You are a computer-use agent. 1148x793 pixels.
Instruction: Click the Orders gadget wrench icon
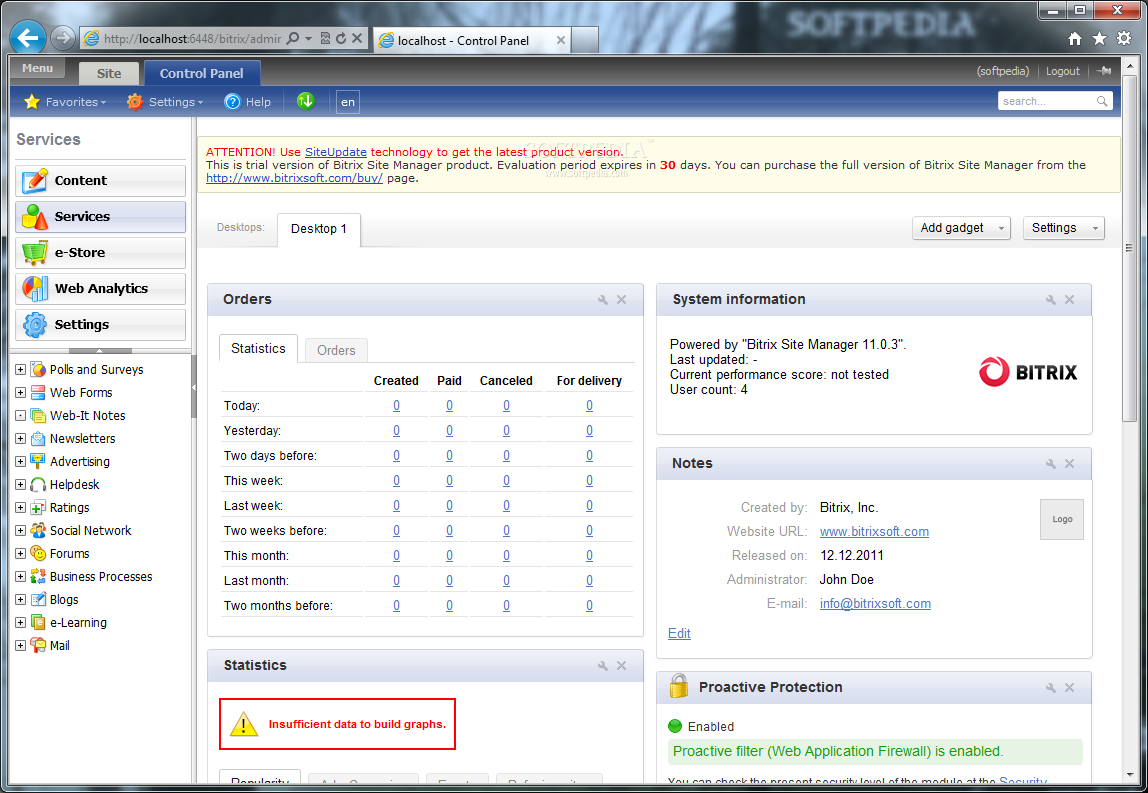pos(603,299)
